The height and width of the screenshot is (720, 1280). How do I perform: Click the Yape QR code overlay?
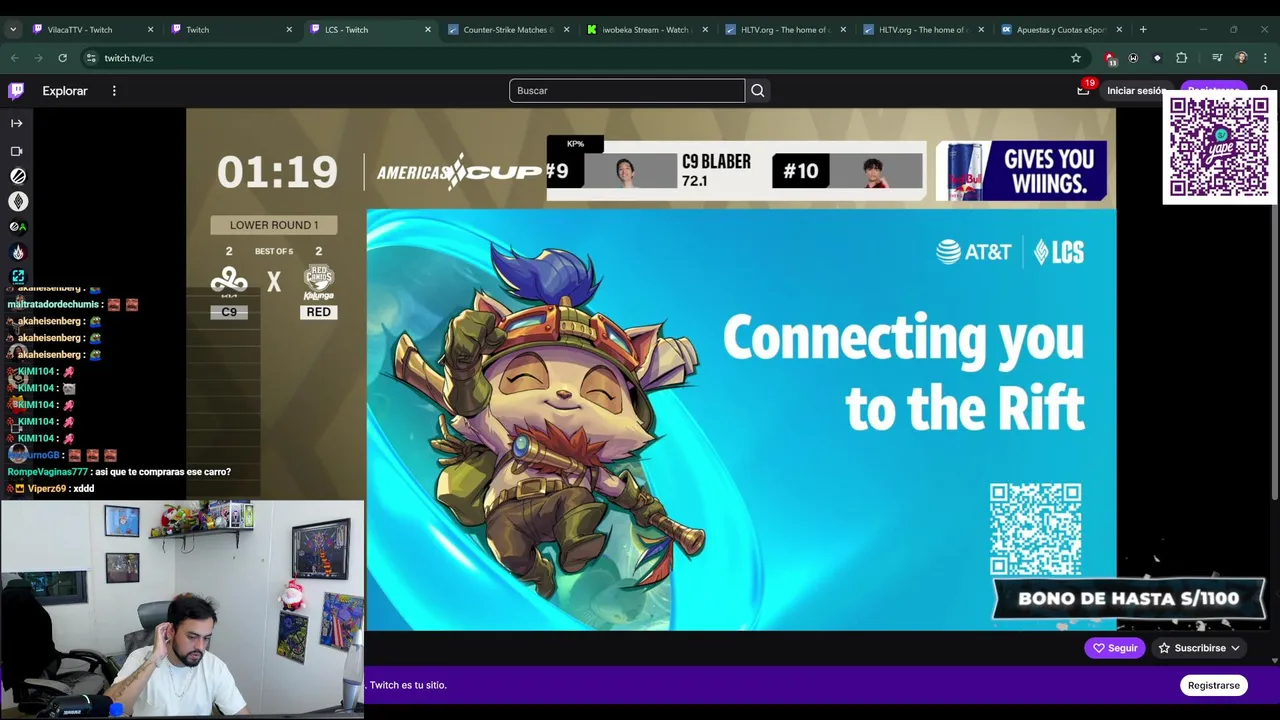1219,149
